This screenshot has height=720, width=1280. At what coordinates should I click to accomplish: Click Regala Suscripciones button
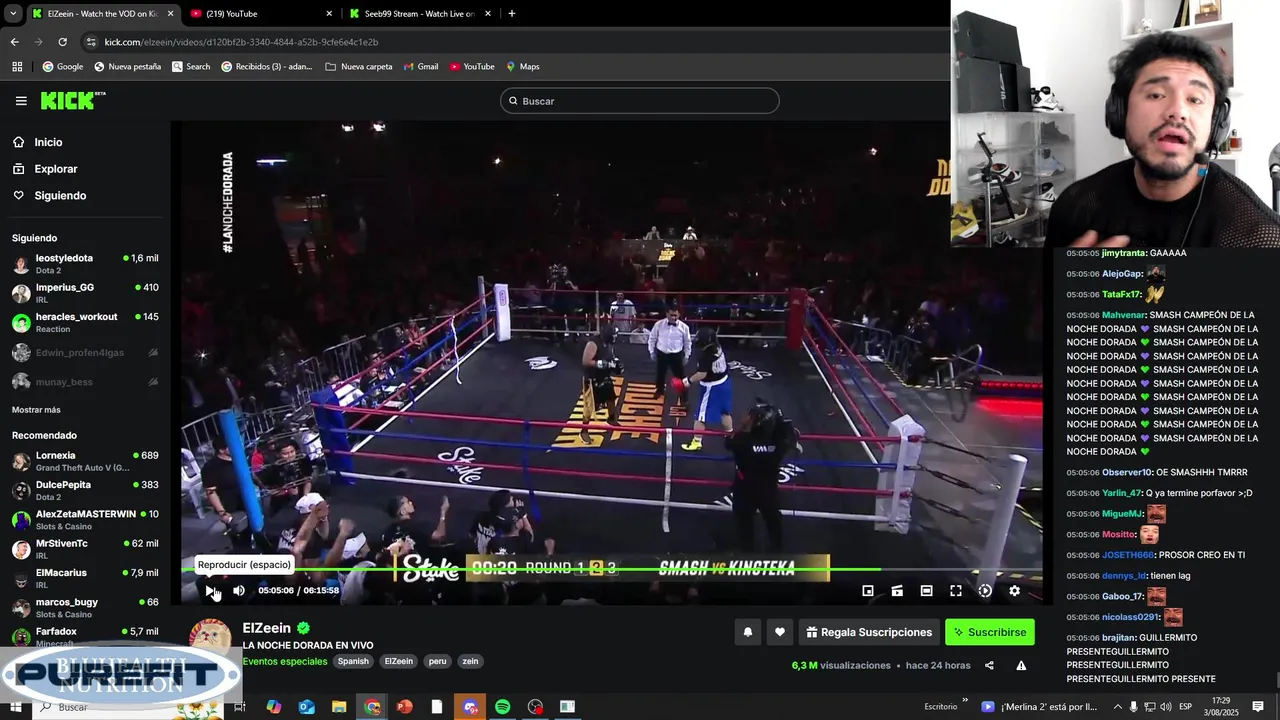pos(869,632)
